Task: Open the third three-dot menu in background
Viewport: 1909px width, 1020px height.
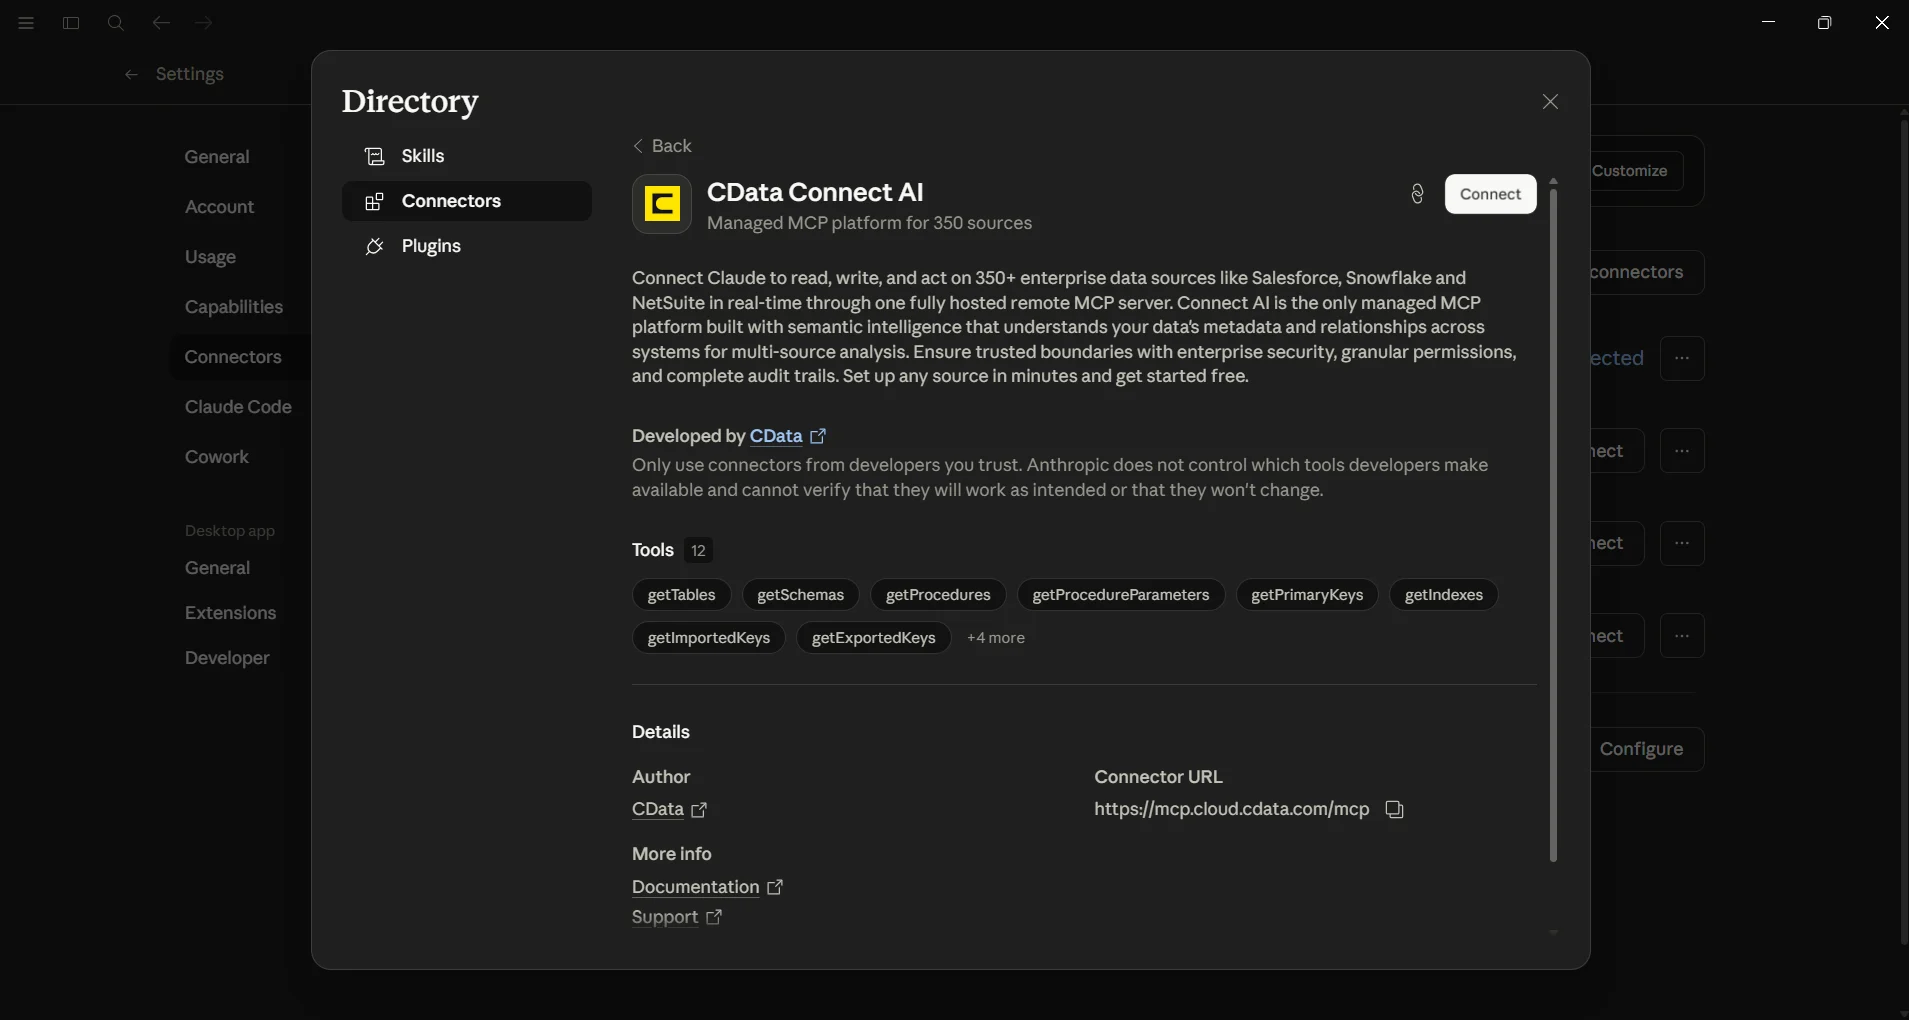Action: pyautogui.click(x=1682, y=543)
